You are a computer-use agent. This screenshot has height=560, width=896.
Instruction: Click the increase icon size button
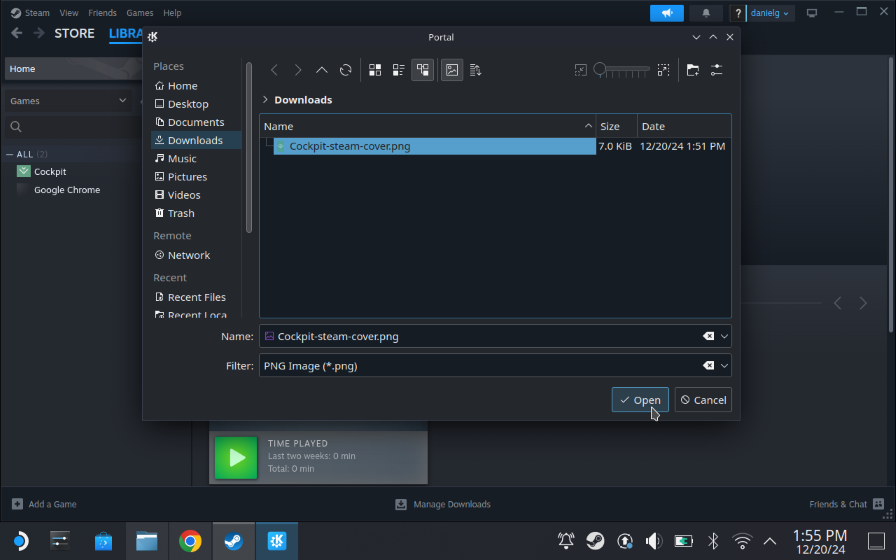pyautogui.click(x=663, y=70)
